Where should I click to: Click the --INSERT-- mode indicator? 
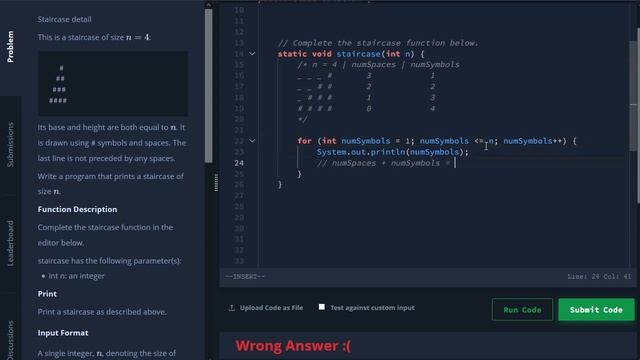pyautogui.click(x=245, y=276)
